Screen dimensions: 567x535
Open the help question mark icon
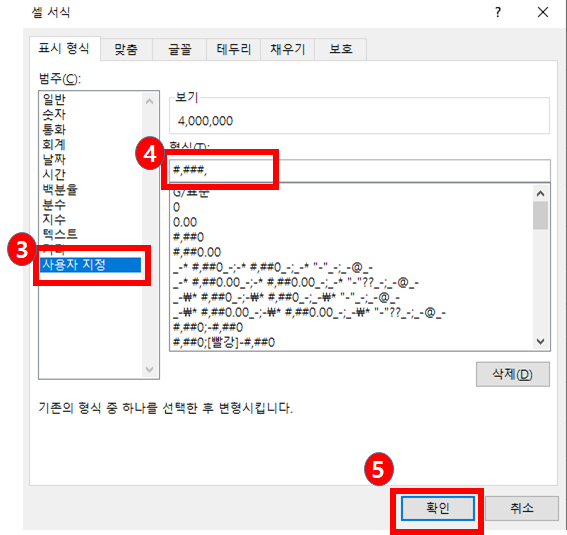tap(498, 13)
